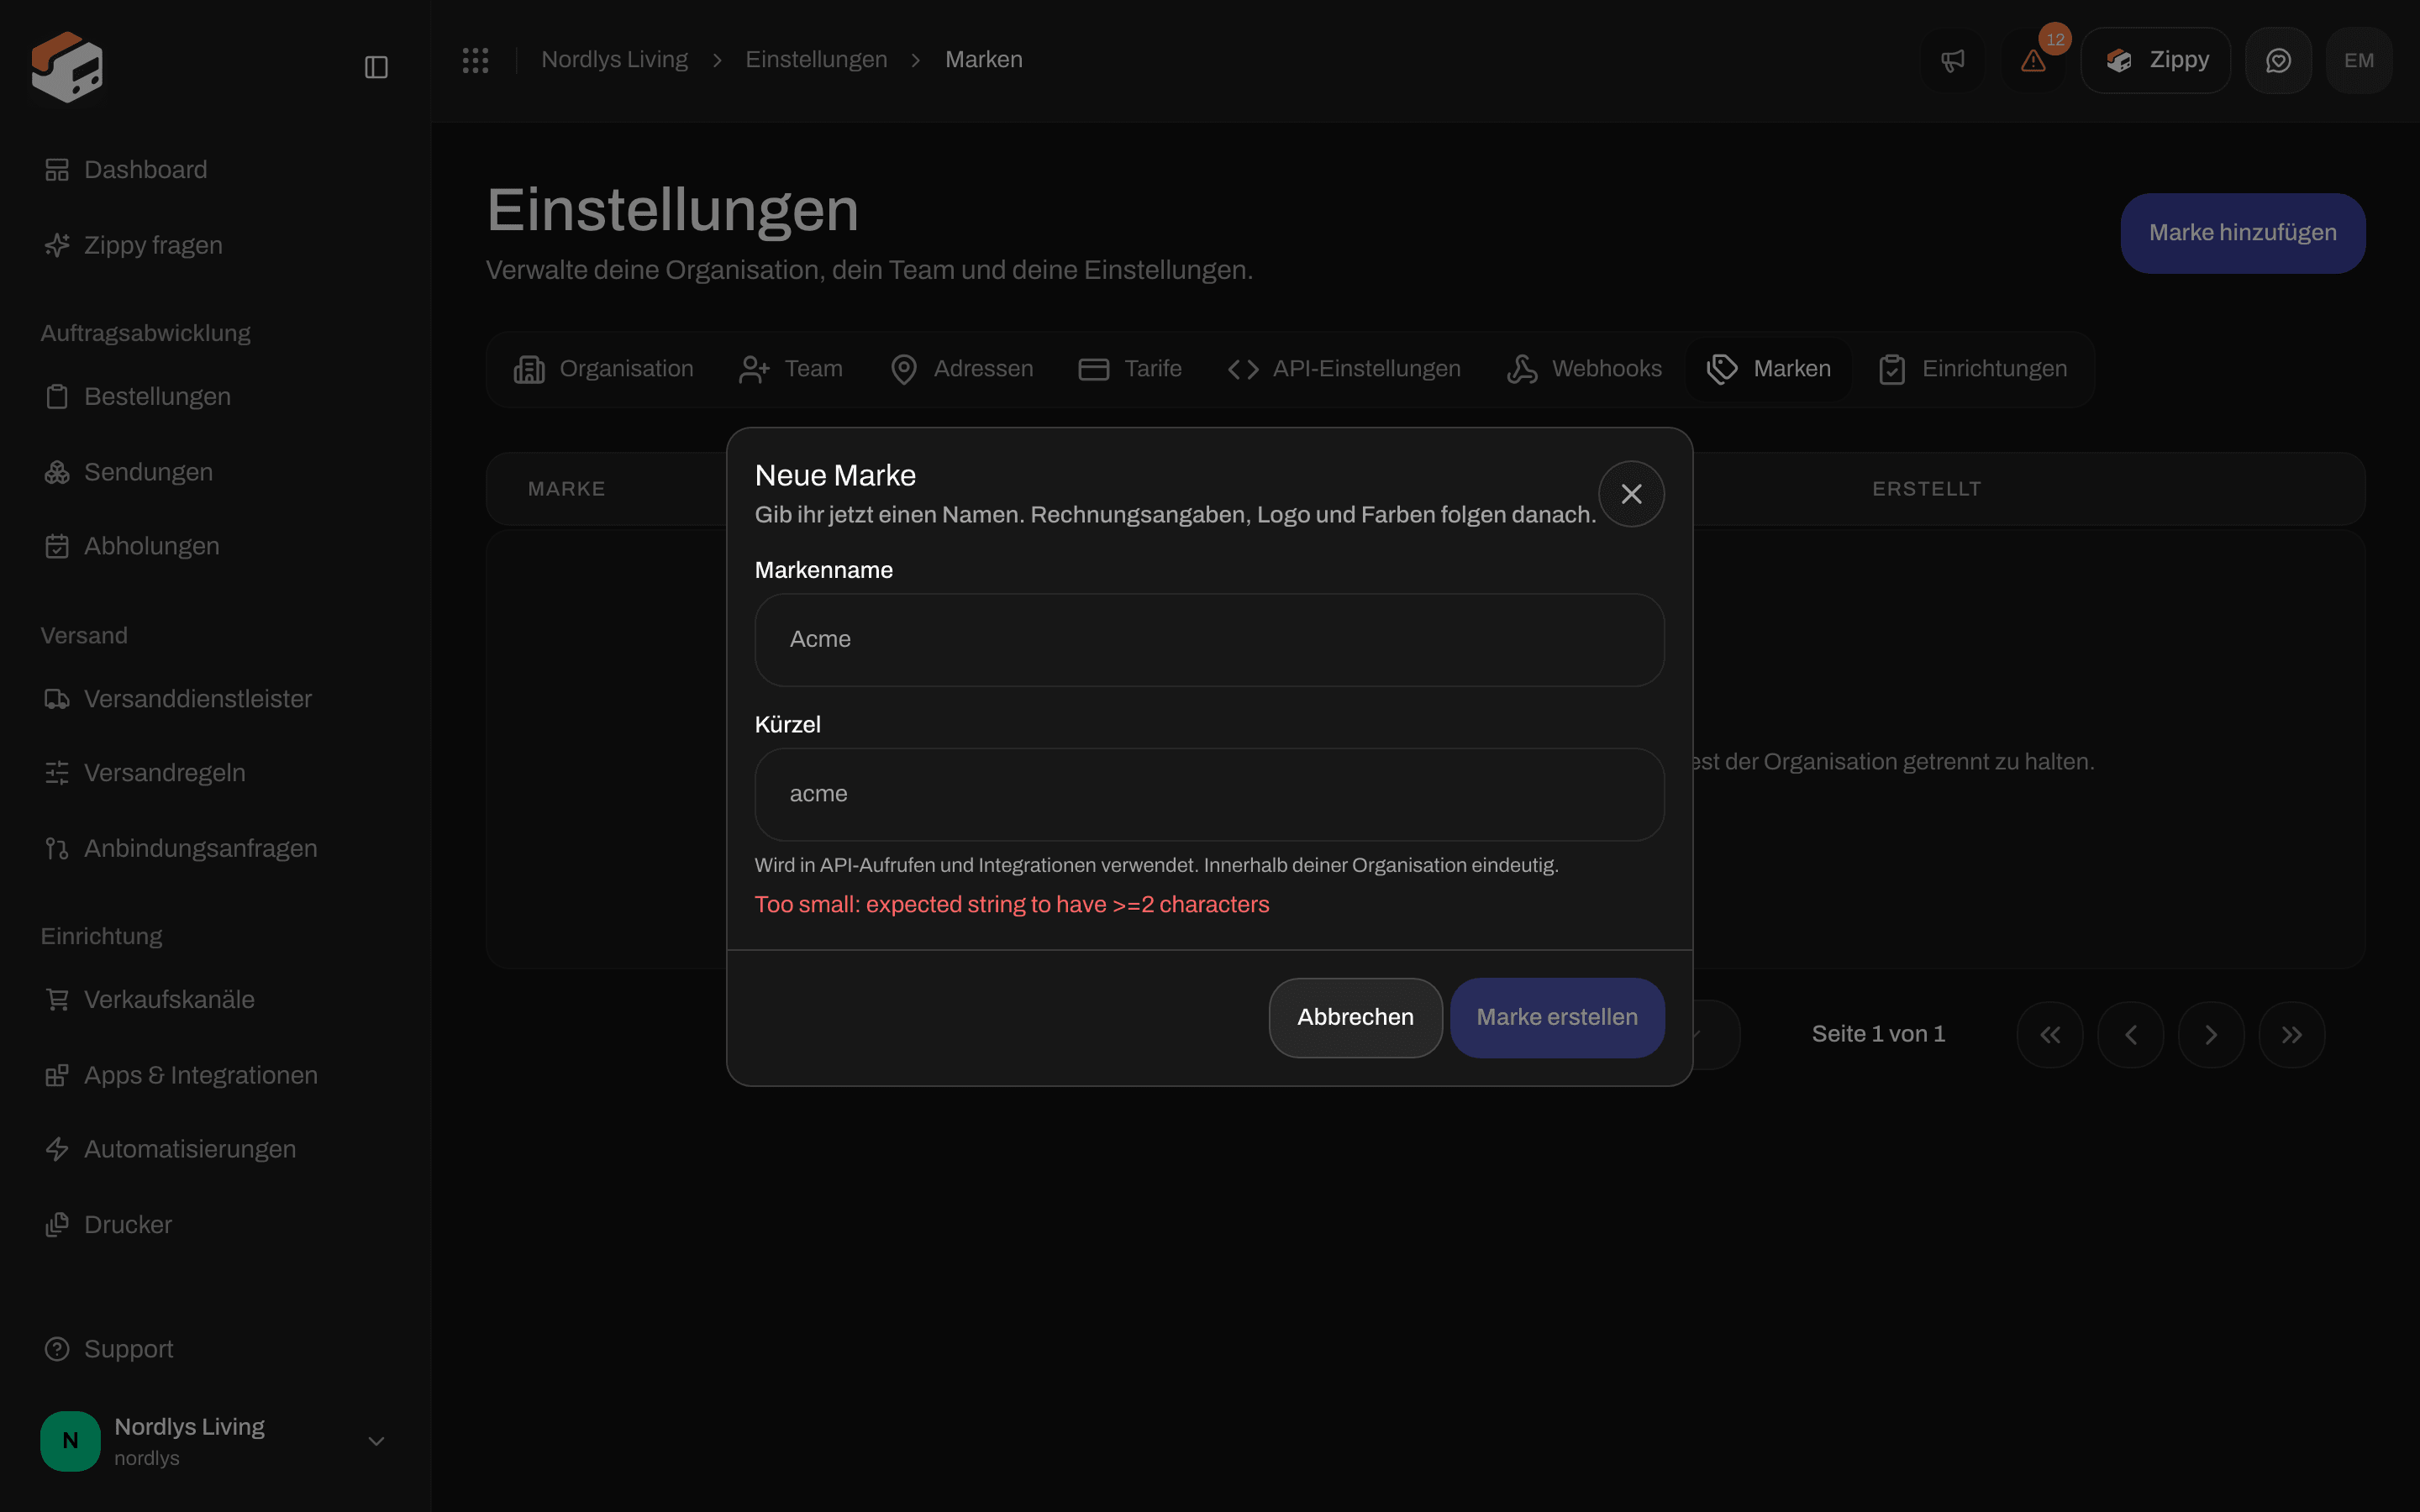
Task: Focus the Markenname input field
Action: pos(1209,640)
